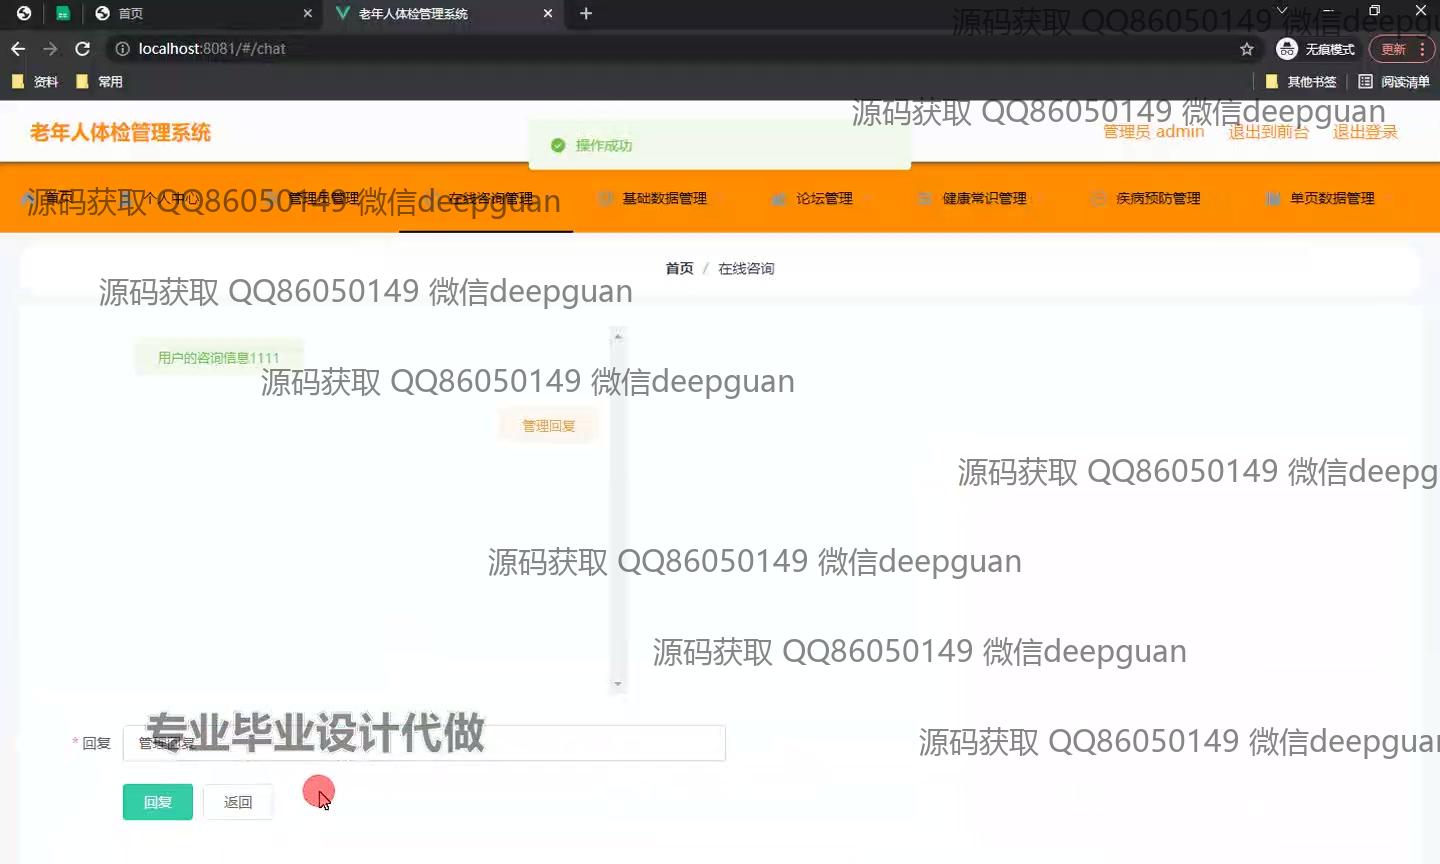Click the green 回复 button
Viewport: 1440px width, 864px height.
point(158,802)
